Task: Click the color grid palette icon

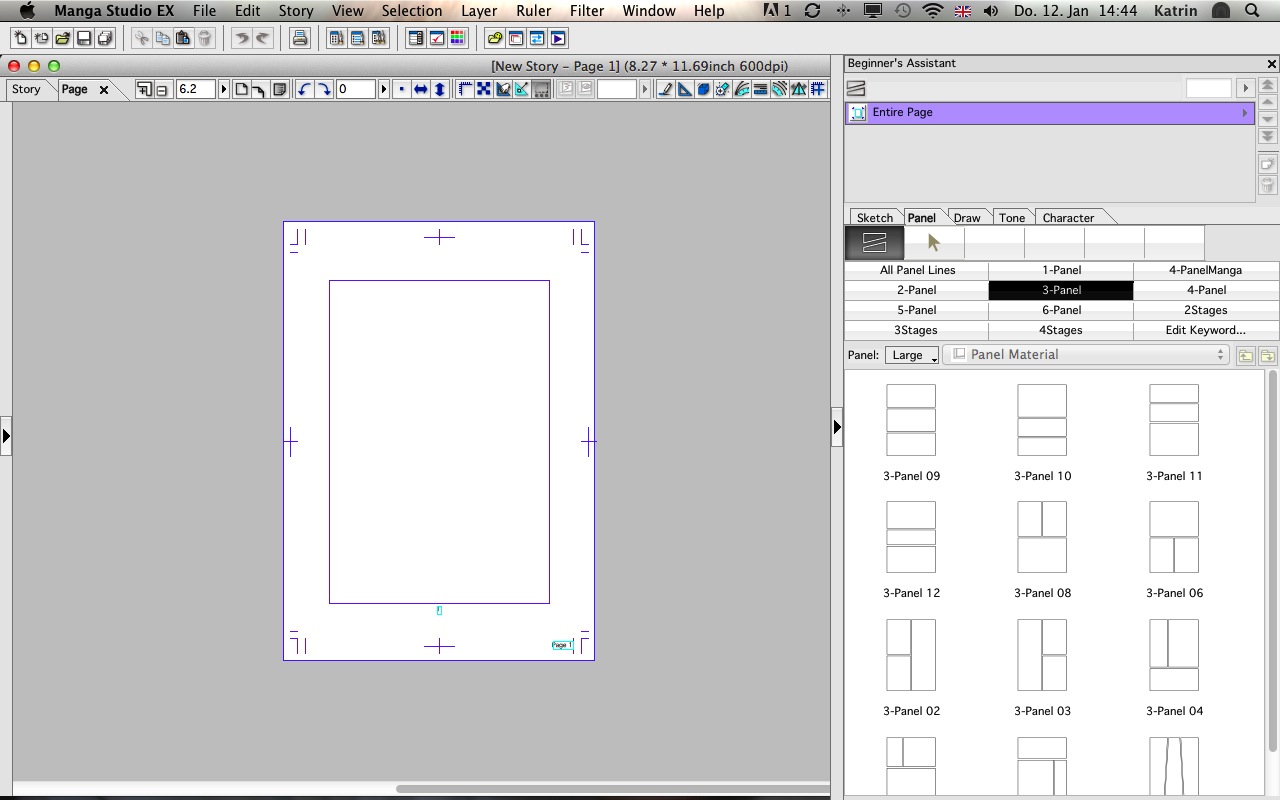Action: click(x=457, y=39)
